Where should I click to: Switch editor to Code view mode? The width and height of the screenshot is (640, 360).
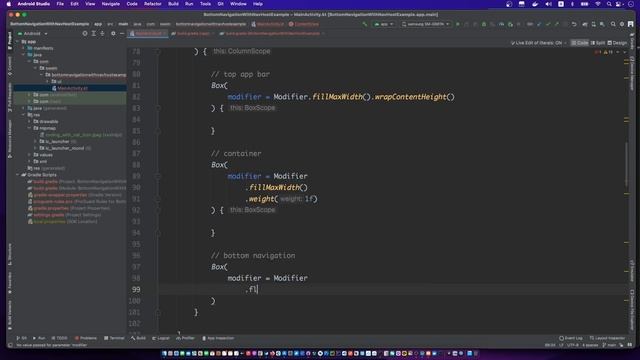click(x=580, y=43)
